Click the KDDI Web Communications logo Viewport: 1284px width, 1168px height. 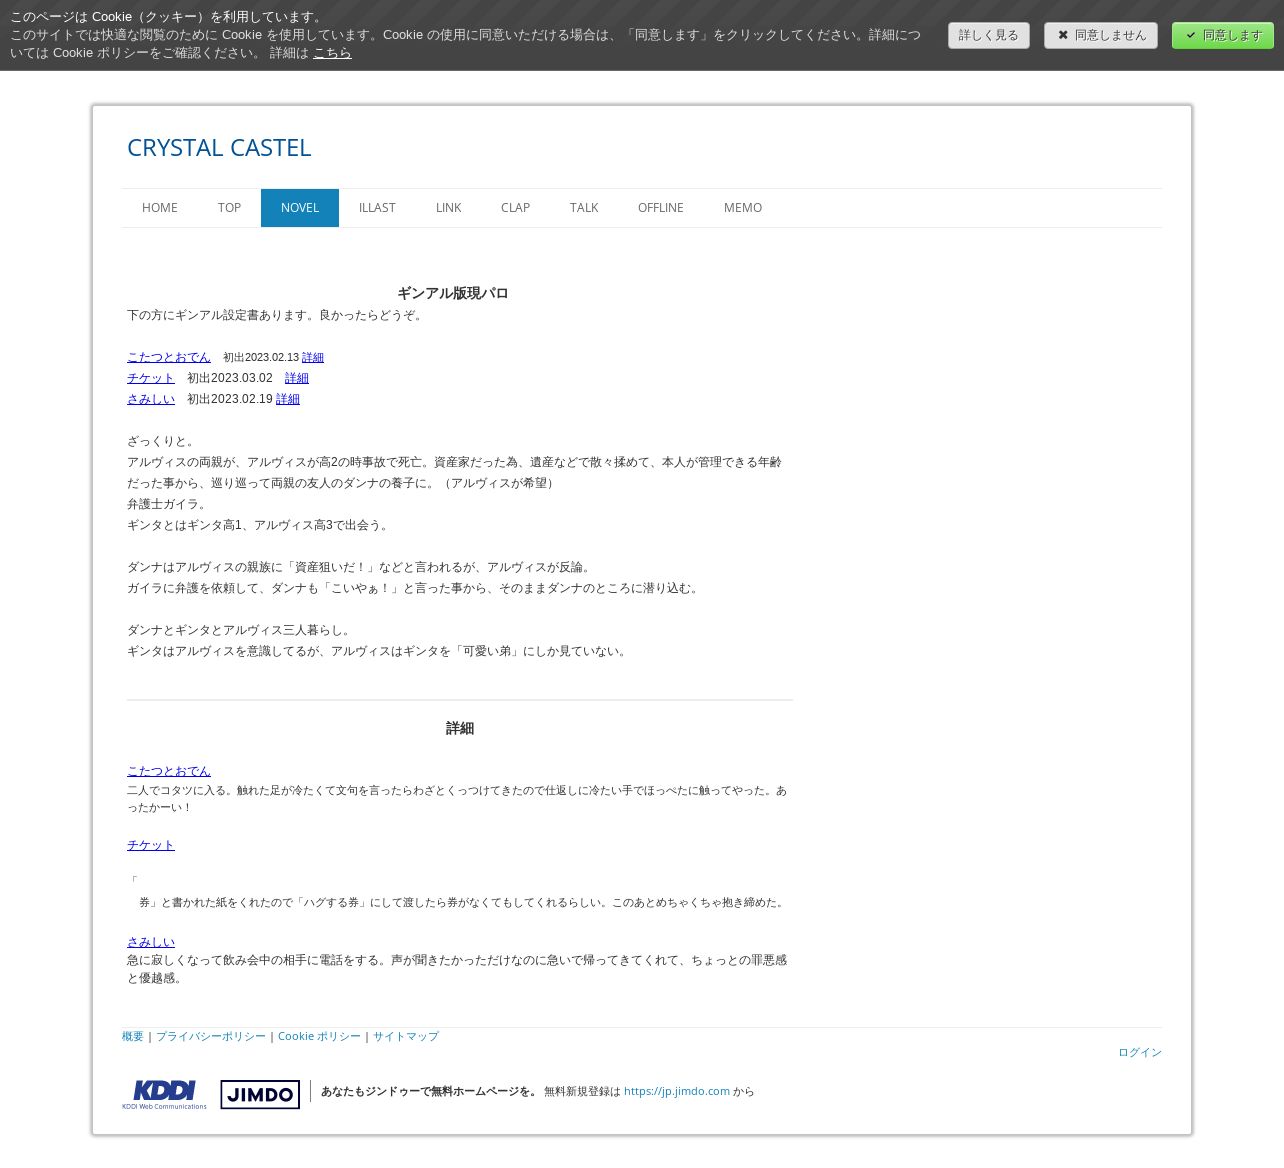[164, 1094]
